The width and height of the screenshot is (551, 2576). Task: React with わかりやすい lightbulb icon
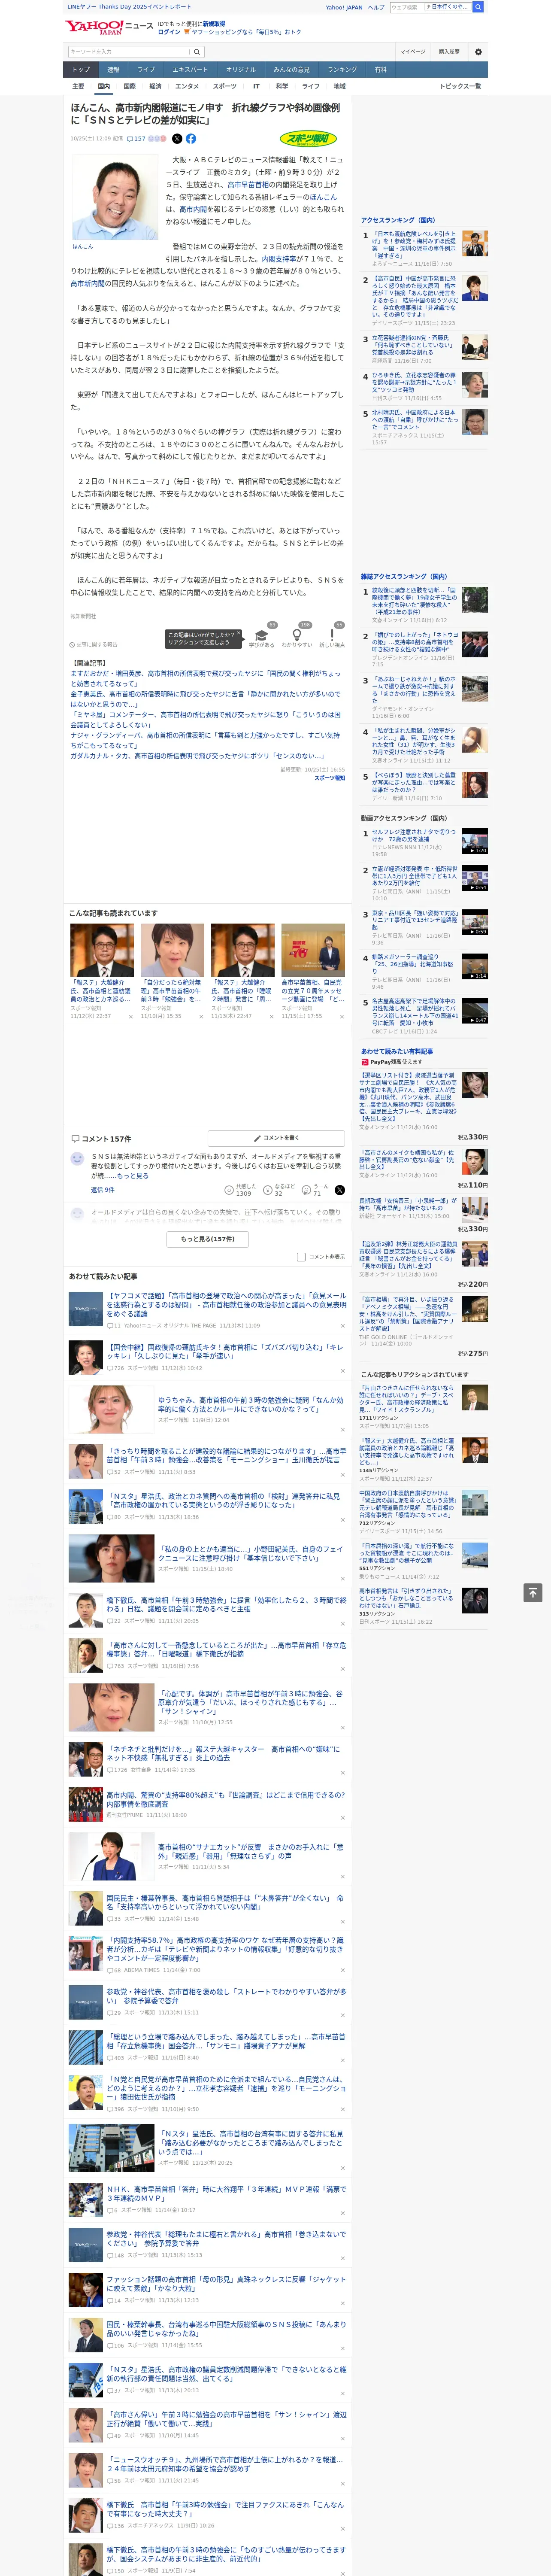coord(296,635)
